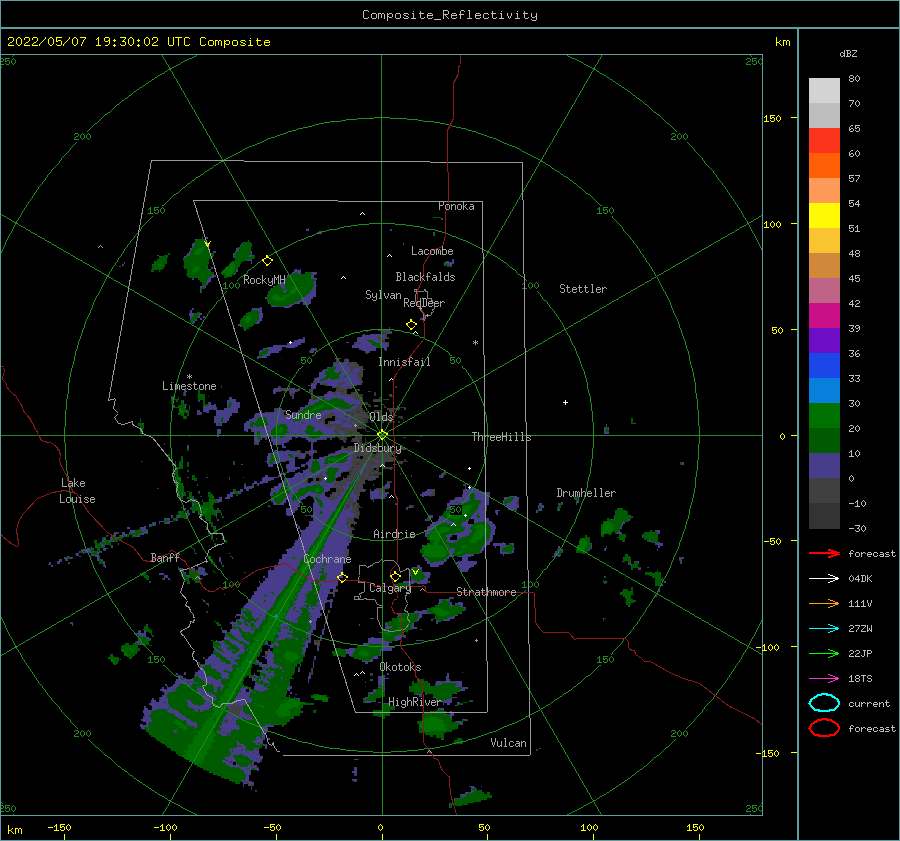The width and height of the screenshot is (900, 841).
Task: Select the red 60–65 dBZ swatch
Action: coord(824,141)
